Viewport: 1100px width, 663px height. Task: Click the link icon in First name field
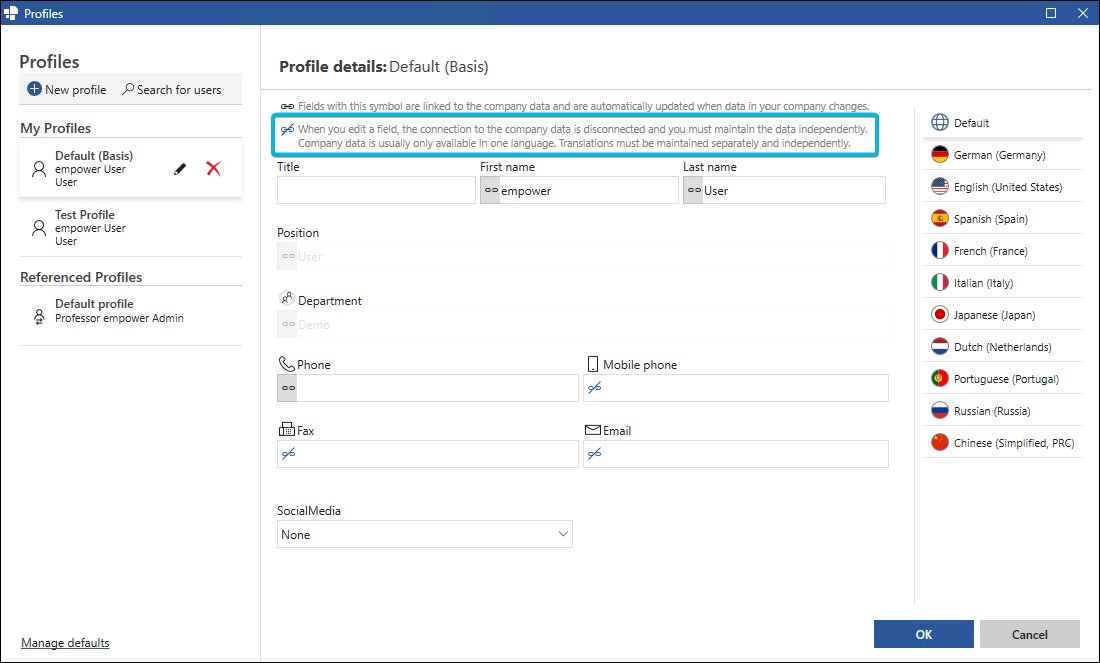tap(490, 190)
